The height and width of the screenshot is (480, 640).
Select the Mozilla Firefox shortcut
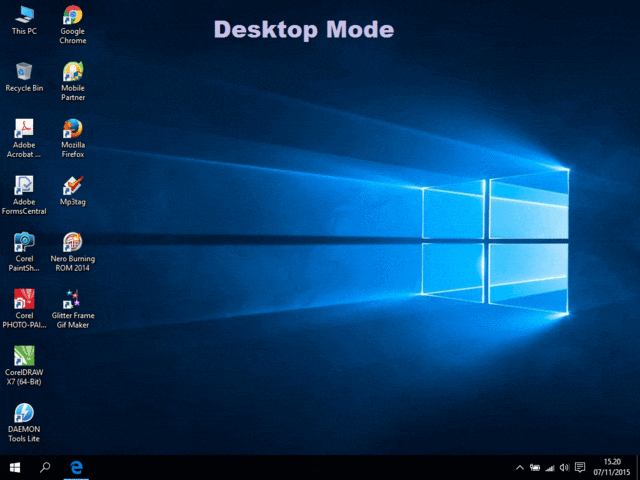tap(73, 138)
